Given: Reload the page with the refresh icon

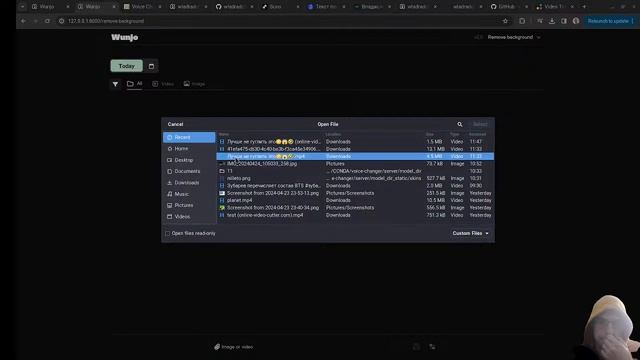Looking at the screenshot, I should tap(47, 21).
